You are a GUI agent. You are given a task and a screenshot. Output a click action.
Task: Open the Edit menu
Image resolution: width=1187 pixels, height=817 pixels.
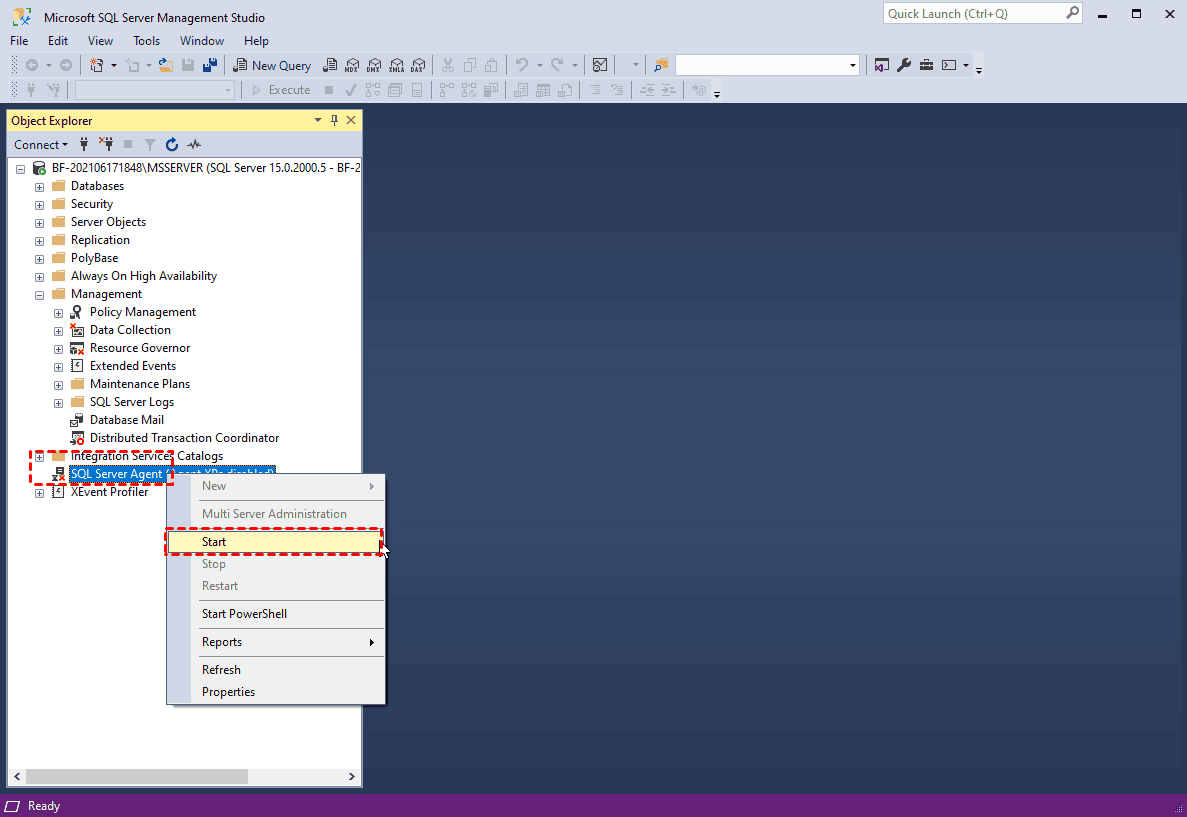click(x=58, y=41)
